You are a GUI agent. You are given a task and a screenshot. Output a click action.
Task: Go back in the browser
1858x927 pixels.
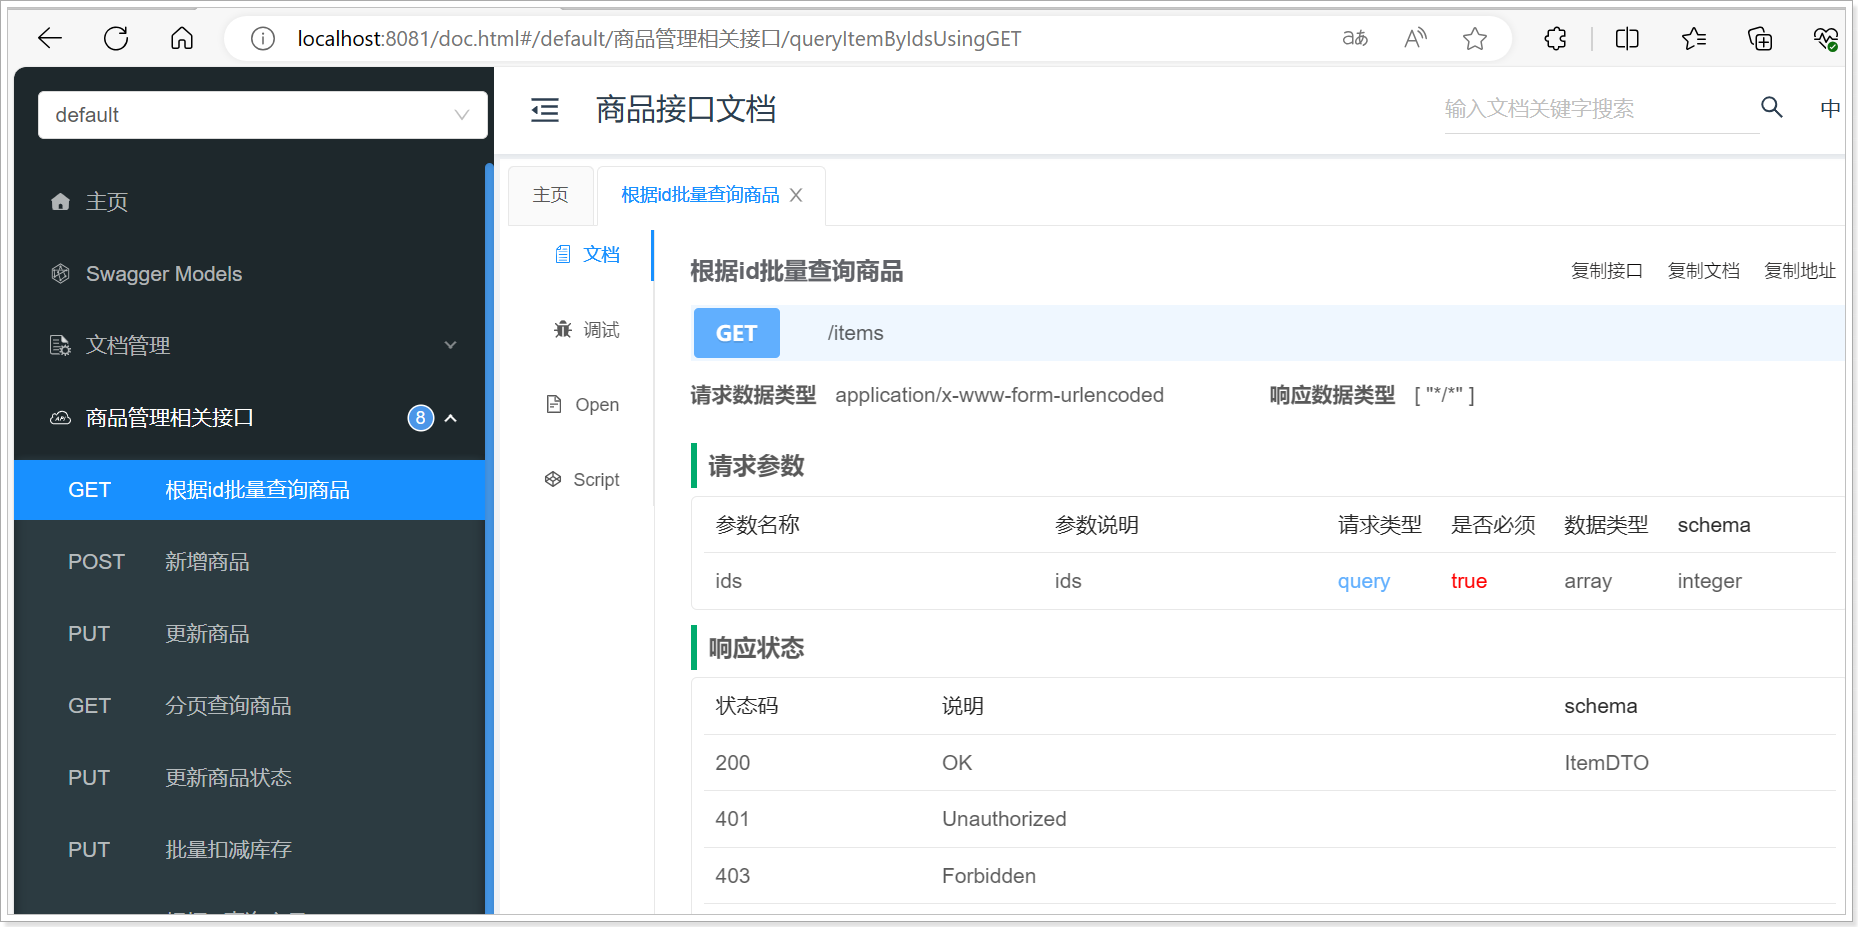(50, 39)
